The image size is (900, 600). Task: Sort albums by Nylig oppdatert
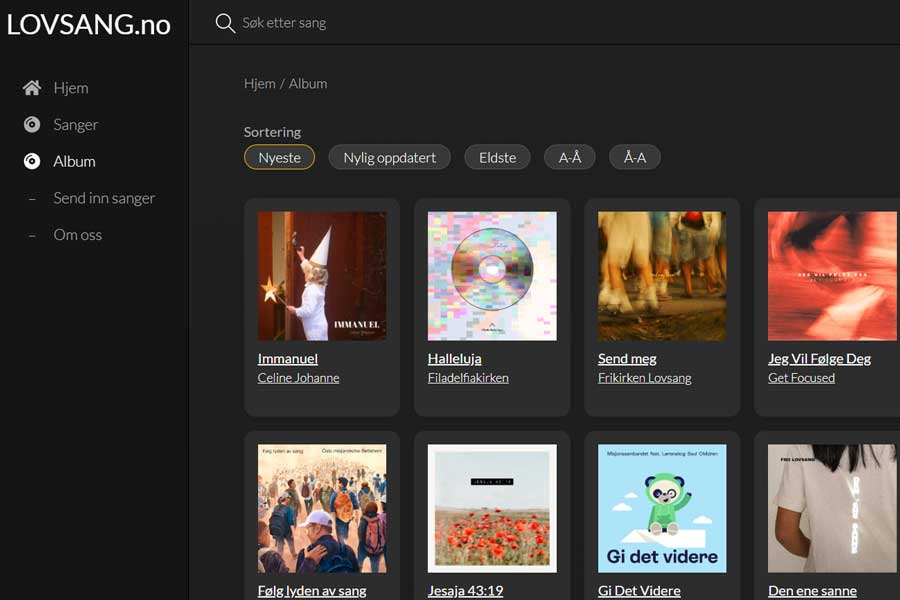(389, 157)
